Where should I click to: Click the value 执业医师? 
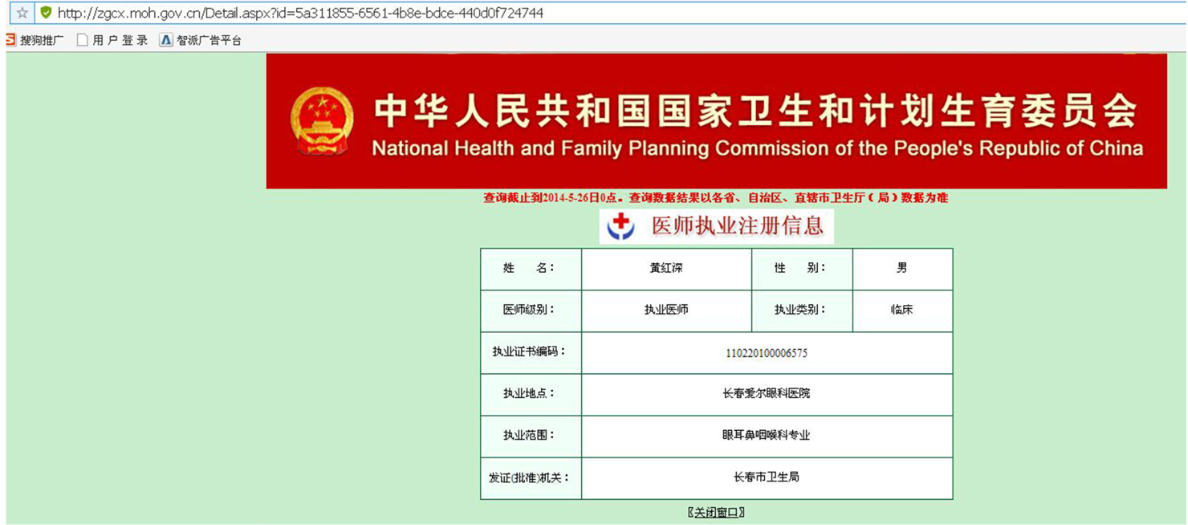tap(667, 310)
